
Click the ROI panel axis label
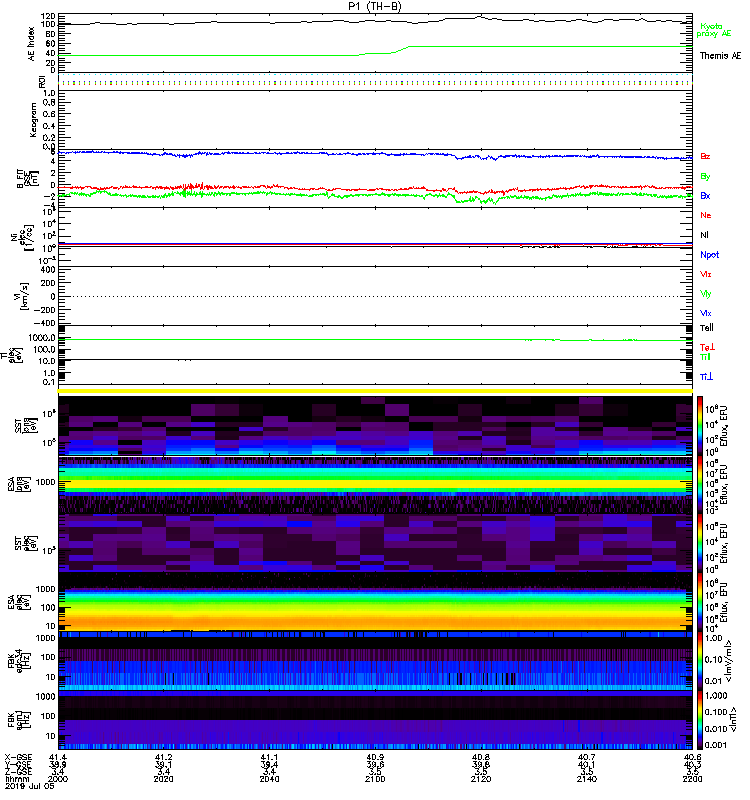(x=42, y=82)
